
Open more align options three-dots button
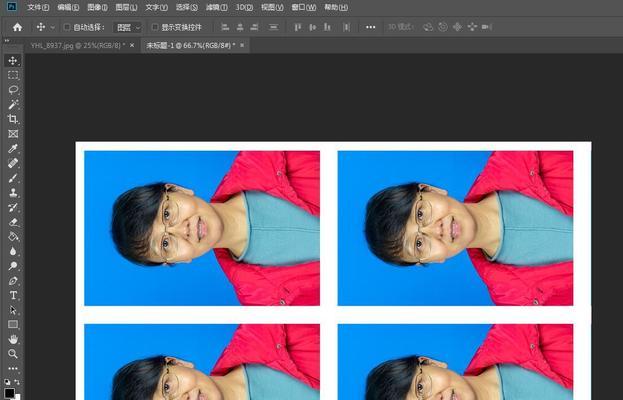tap(370, 27)
